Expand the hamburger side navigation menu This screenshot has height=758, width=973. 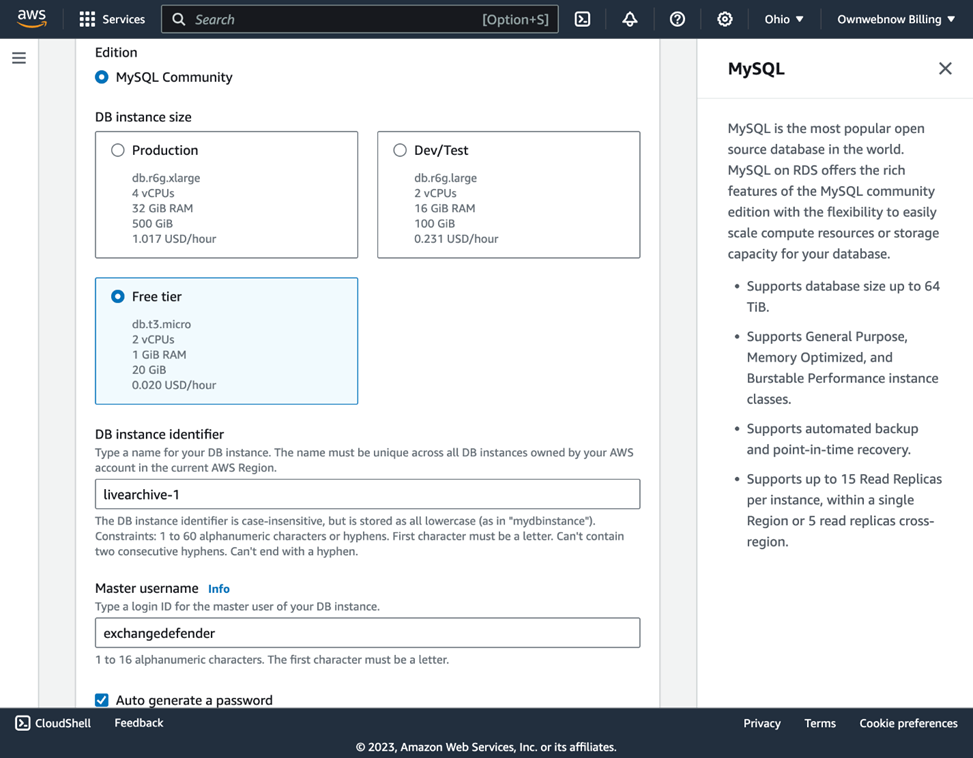(19, 58)
